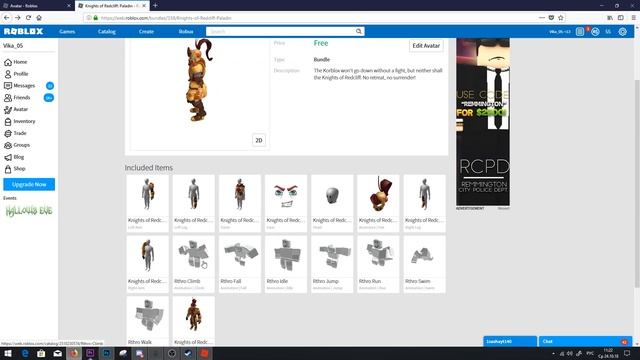Open Robux in the top navigation
The image size is (640, 360).
186,31
